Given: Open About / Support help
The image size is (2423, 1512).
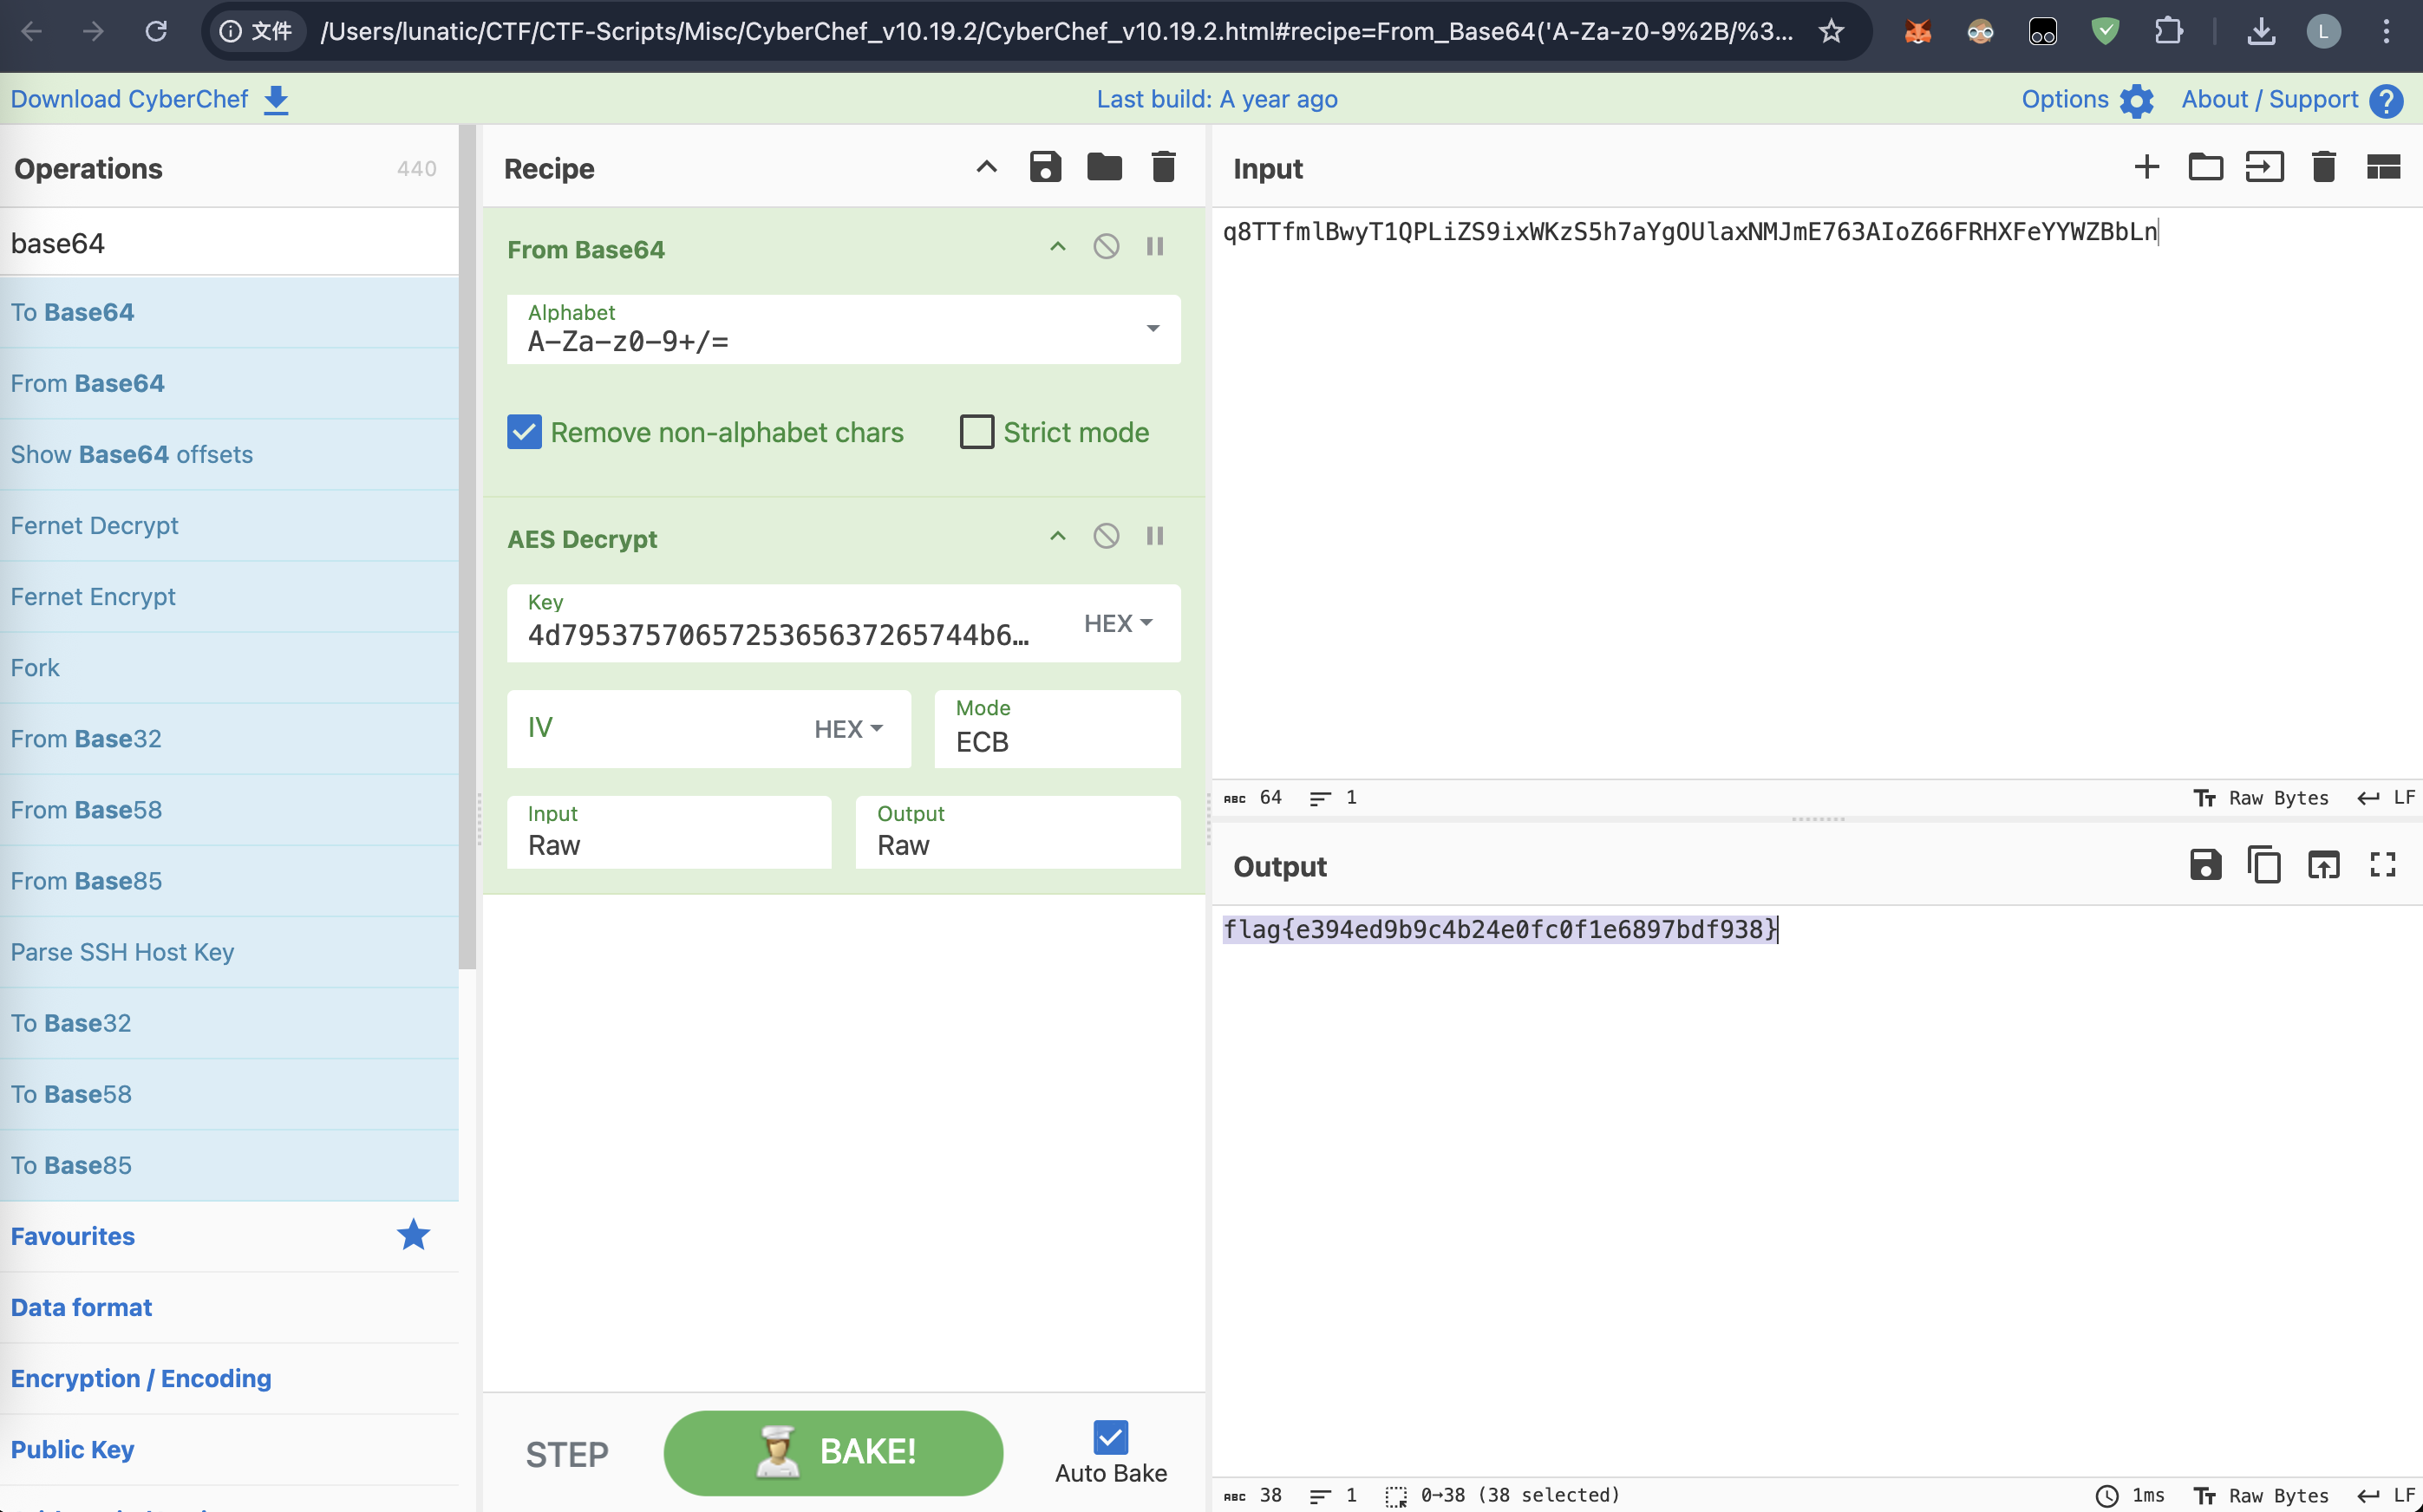Looking at the screenshot, I should [x=2292, y=99].
